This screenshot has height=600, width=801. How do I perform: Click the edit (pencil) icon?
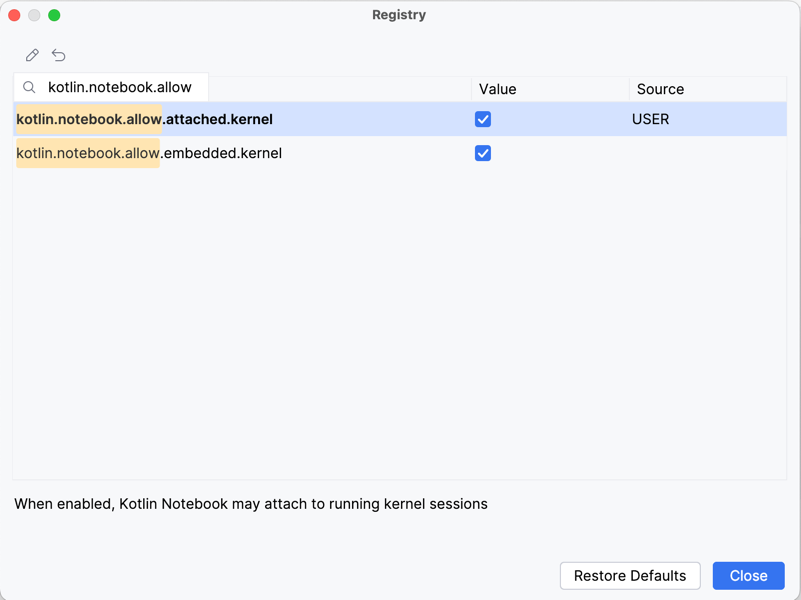[x=31, y=55]
